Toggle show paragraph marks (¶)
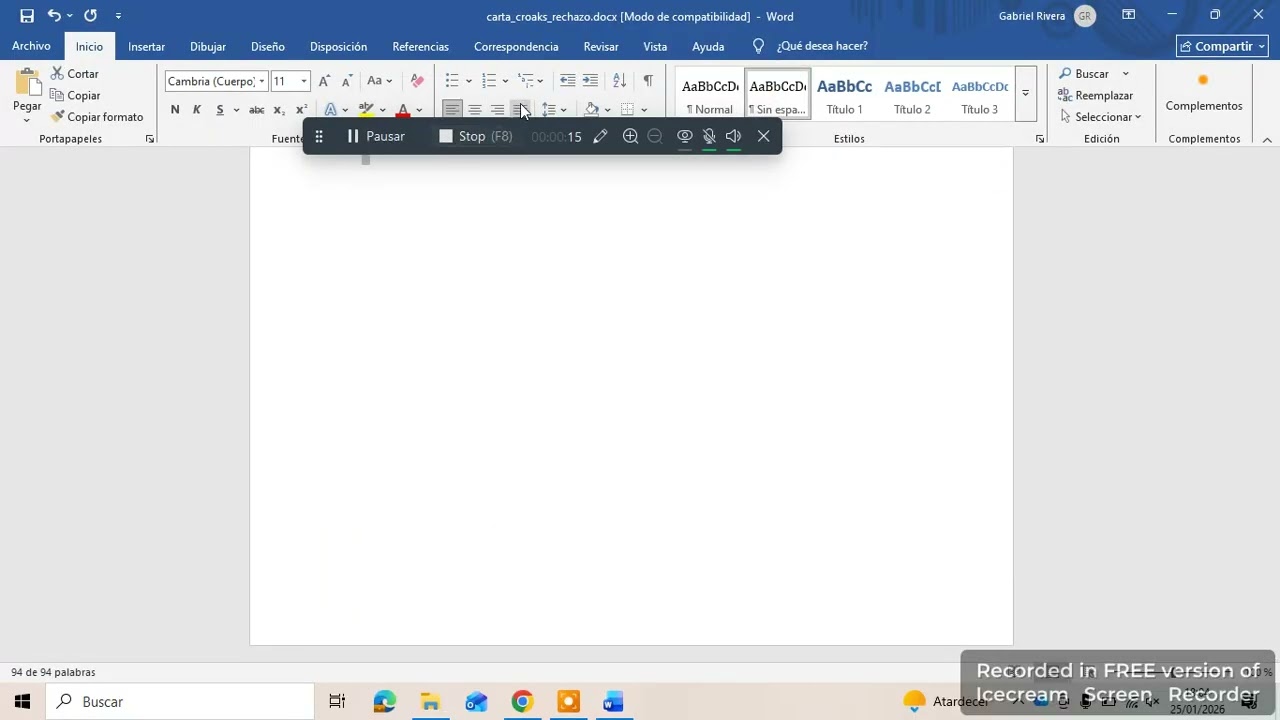The width and height of the screenshot is (1280, 720). pos(648,81)
